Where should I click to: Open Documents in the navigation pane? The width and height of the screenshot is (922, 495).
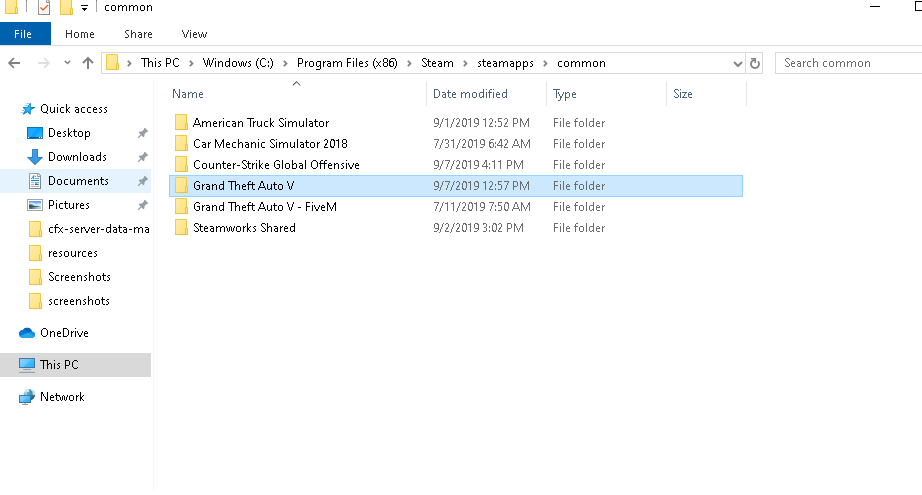click(78, 181)
